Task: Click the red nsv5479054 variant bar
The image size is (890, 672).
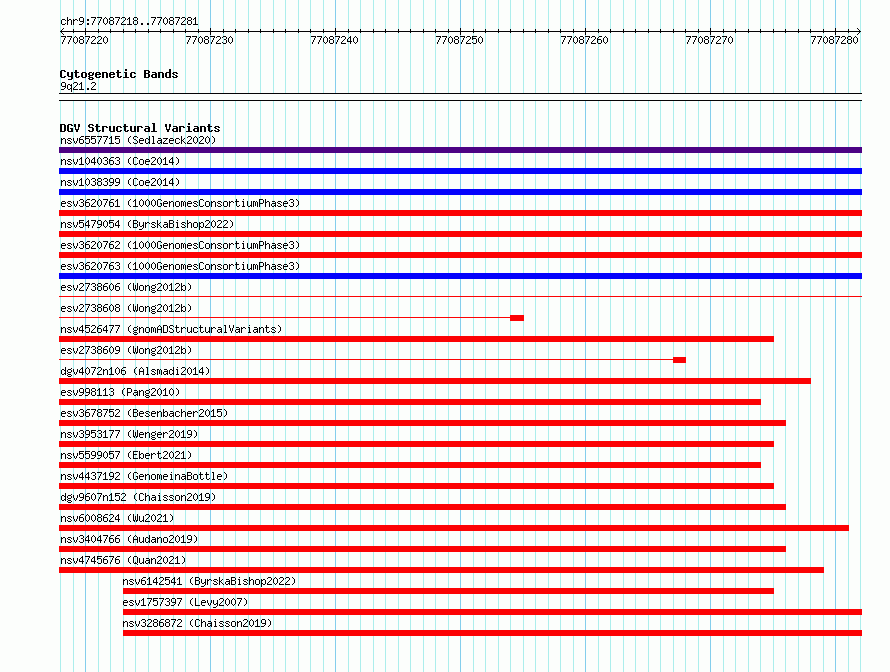Action: [x=460, y=234]
